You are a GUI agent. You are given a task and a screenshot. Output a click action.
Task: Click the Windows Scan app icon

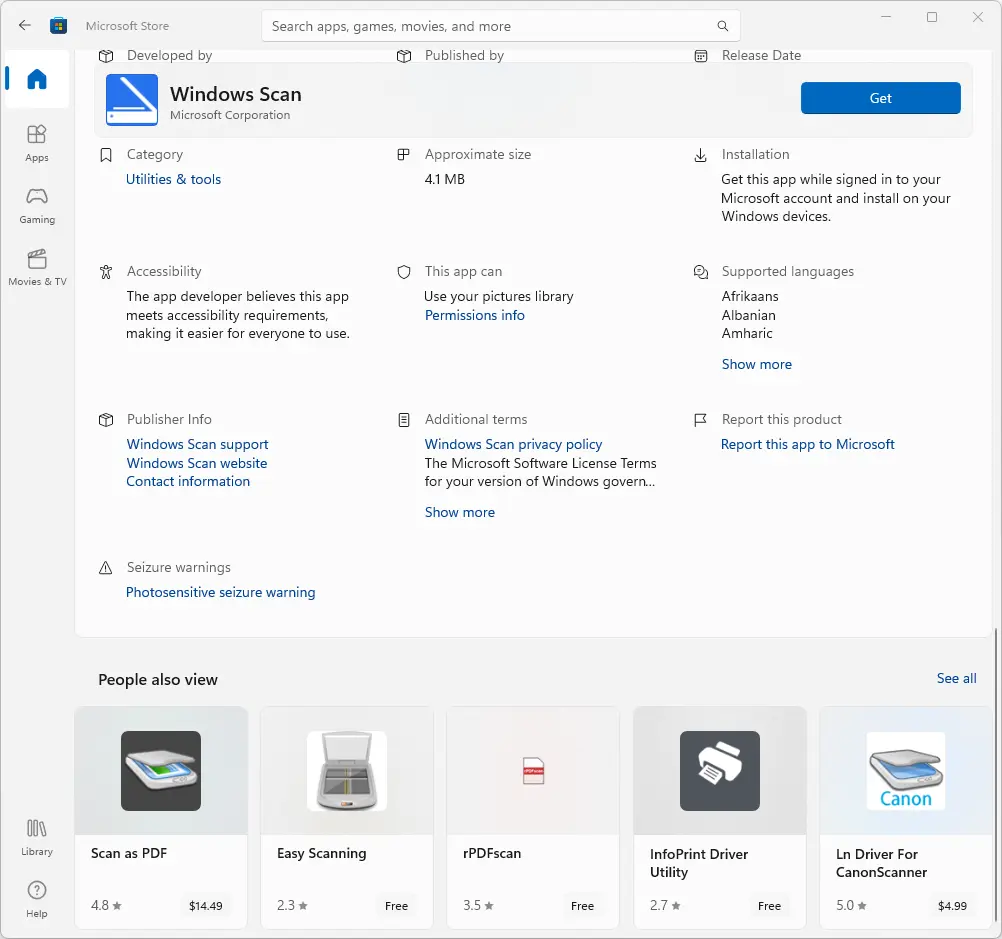point(131,100)
